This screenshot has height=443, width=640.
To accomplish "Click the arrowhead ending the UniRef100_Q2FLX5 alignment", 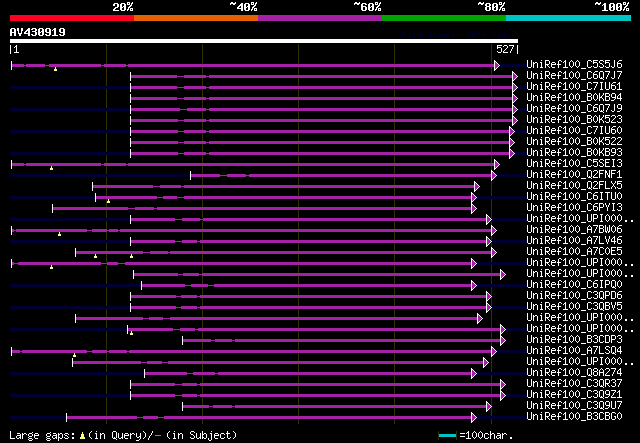I will [x=477, y=187].
